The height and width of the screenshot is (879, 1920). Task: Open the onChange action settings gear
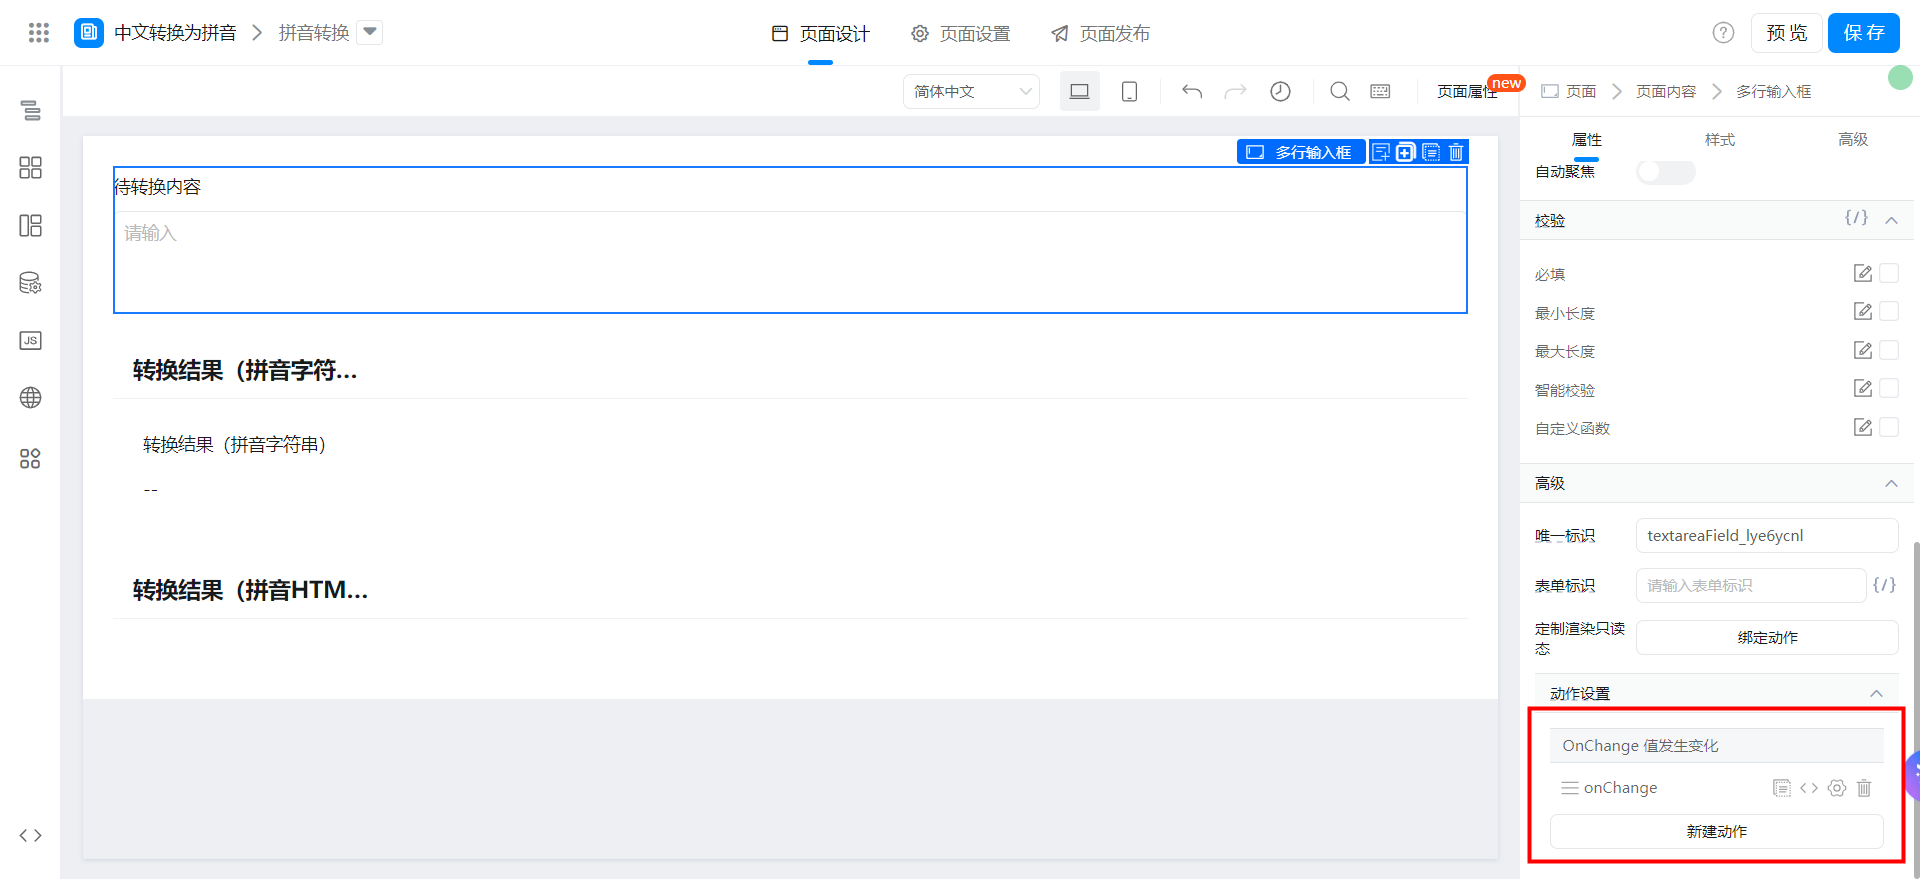click(x=1837, y=788)
